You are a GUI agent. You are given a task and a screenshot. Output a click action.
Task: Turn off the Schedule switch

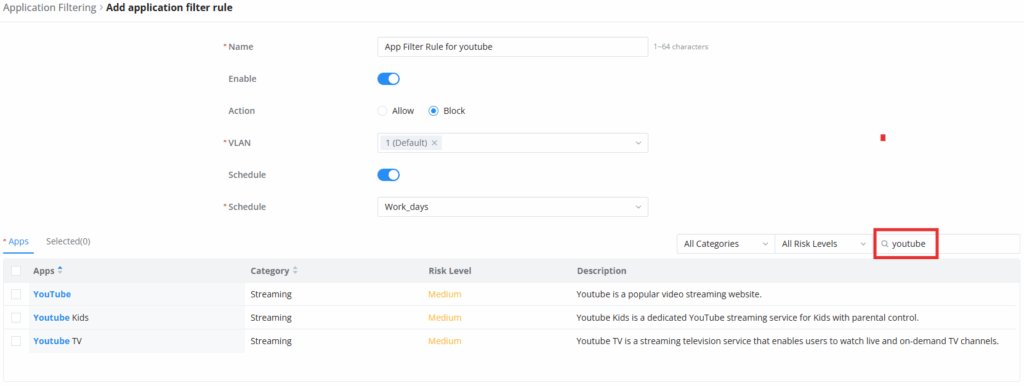pos(389,175)
